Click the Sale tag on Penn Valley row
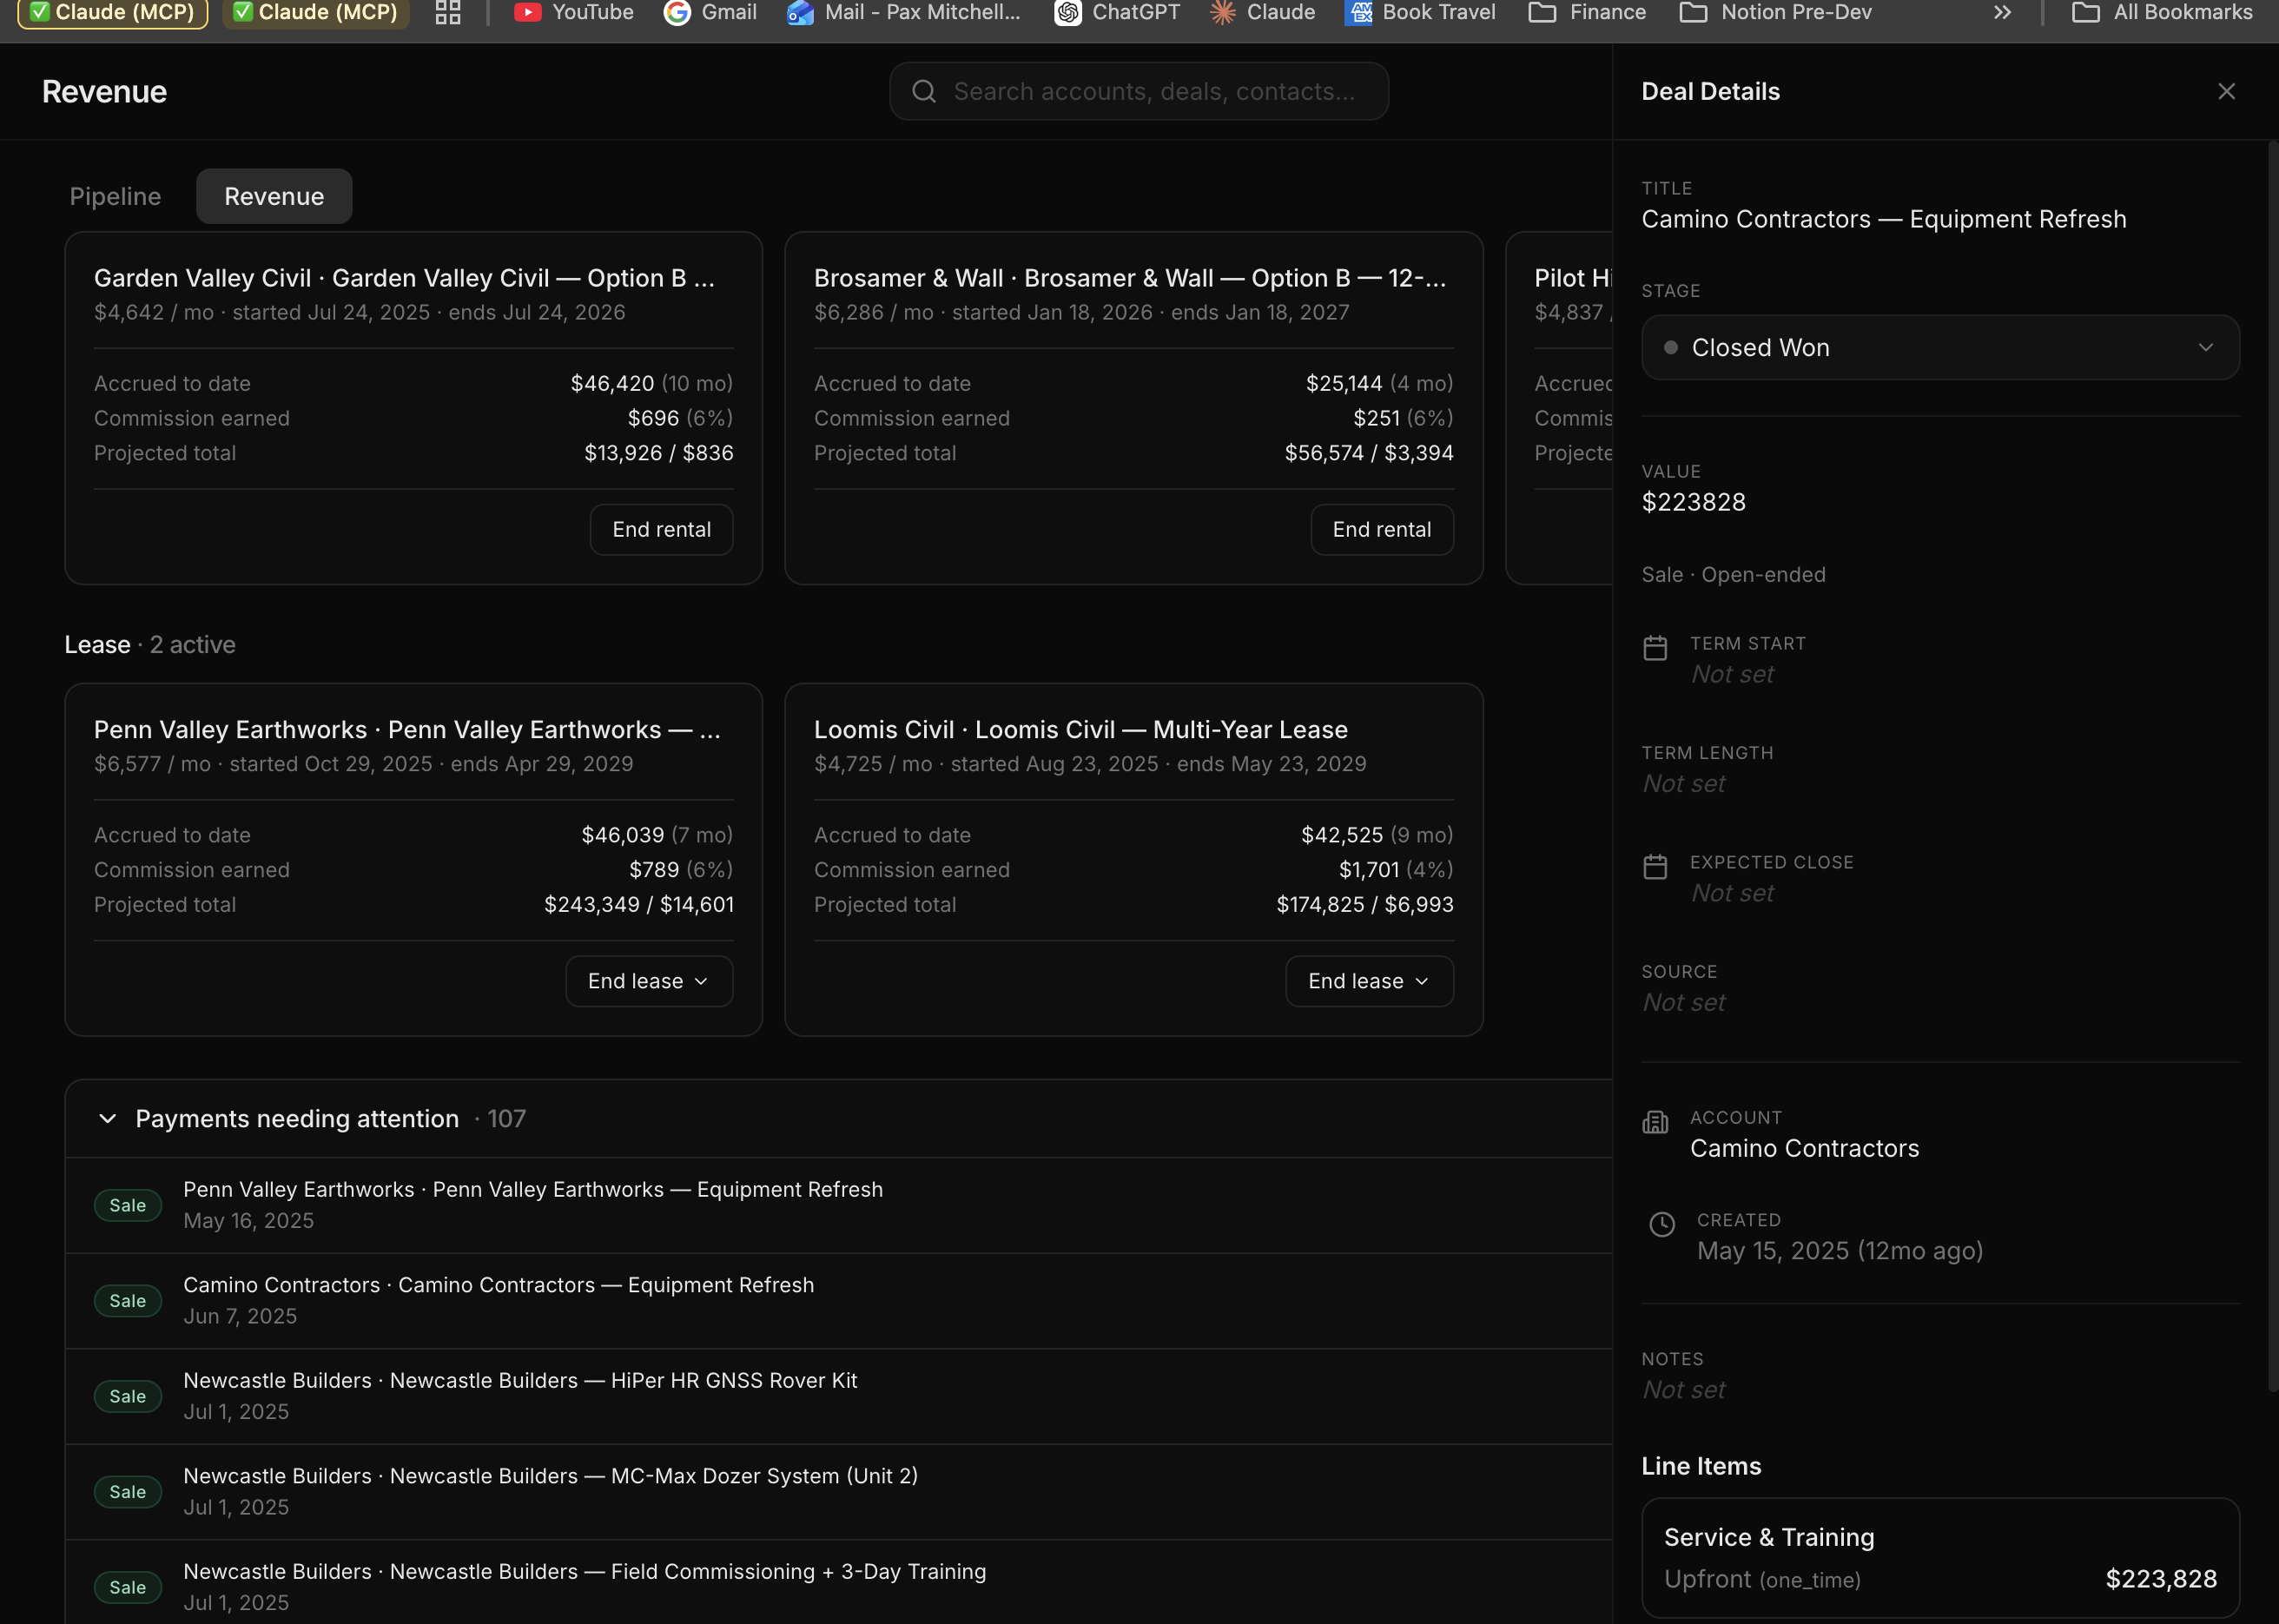 127,1205
